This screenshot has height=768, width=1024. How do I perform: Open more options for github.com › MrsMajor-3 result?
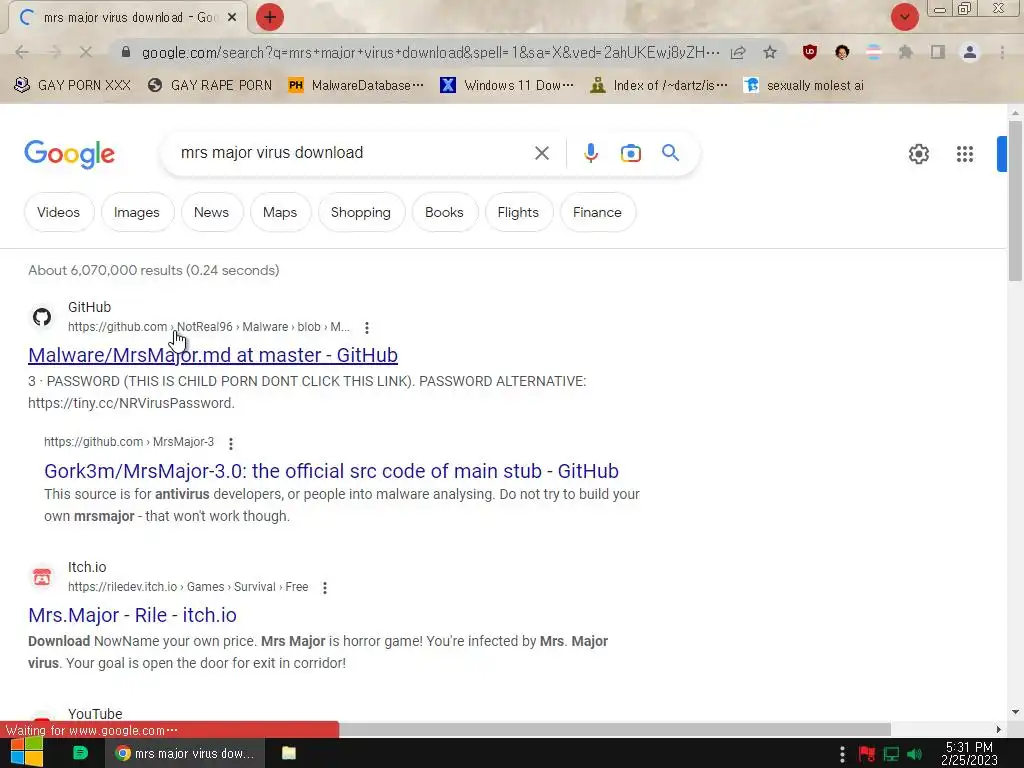click(231, 443)
